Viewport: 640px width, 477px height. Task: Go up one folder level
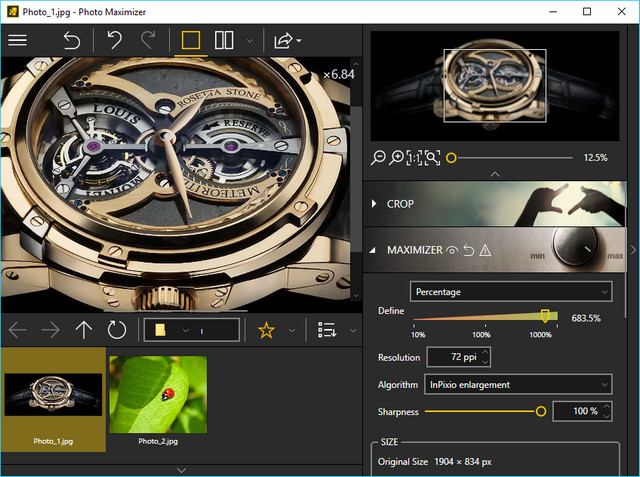click(84, 330)
